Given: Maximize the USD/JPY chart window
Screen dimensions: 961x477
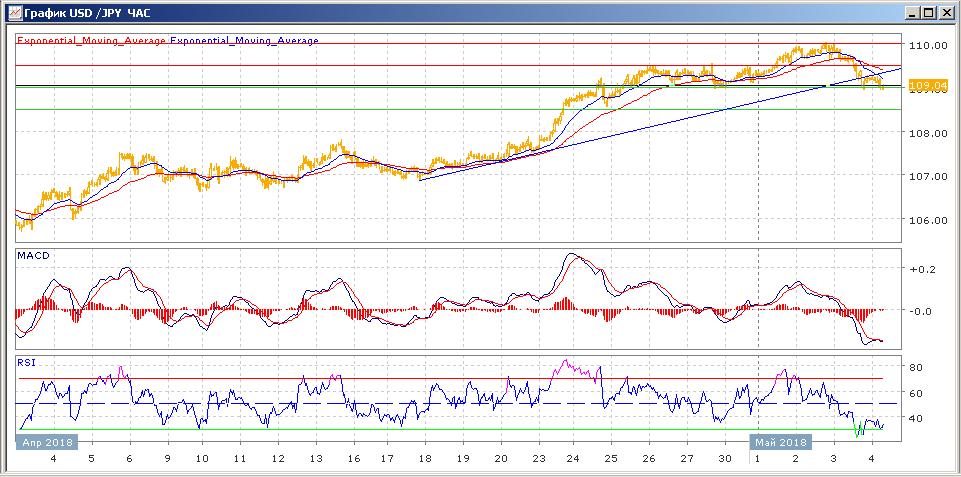Looking at the screenshot, I should (x=929, y=12).
